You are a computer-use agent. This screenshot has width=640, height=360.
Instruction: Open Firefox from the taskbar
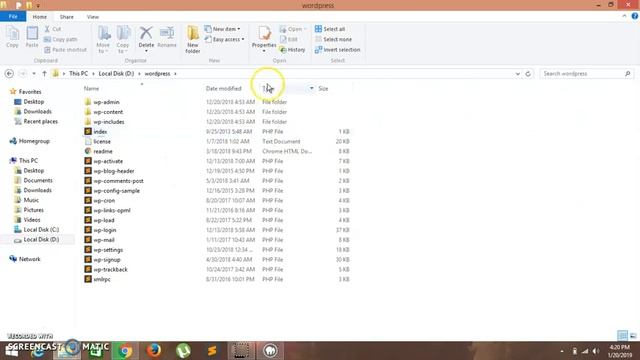coord(154,351)
